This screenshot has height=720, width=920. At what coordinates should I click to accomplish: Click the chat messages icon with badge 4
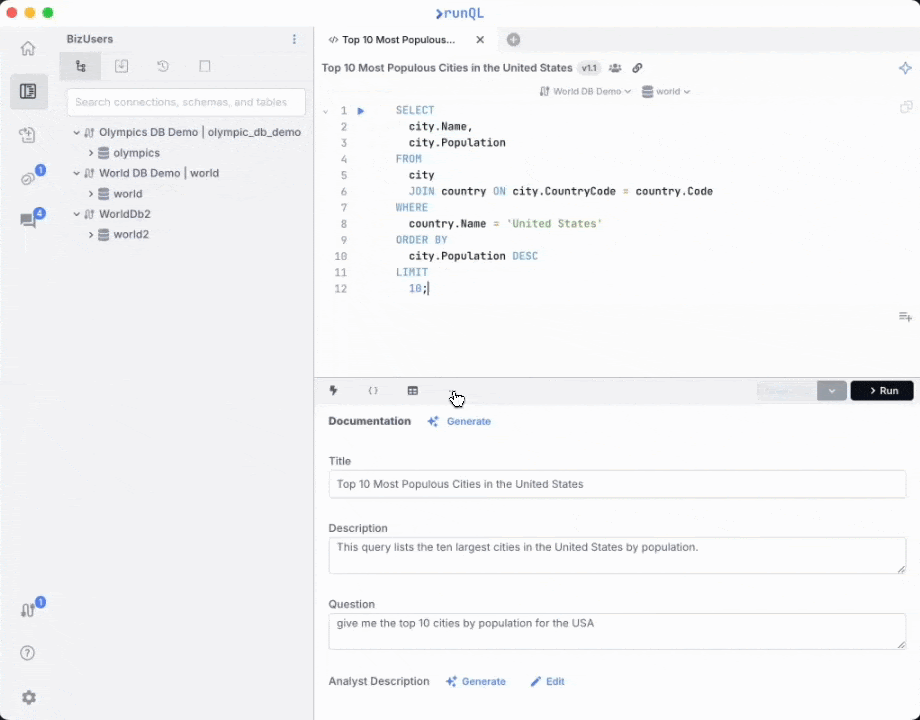pyautogui.click(x=28, y=220)
